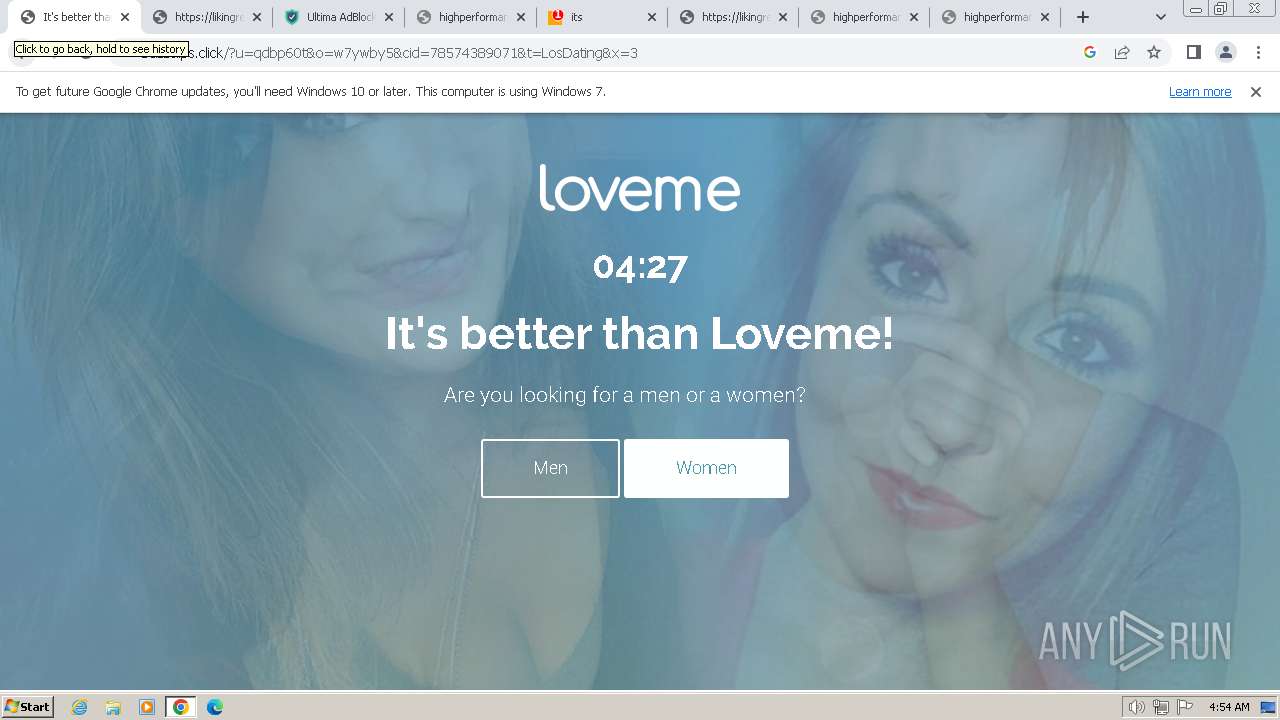Share this page via share icon
The height and width of the screenshot is (720, 1280).
pos(1122,52)
